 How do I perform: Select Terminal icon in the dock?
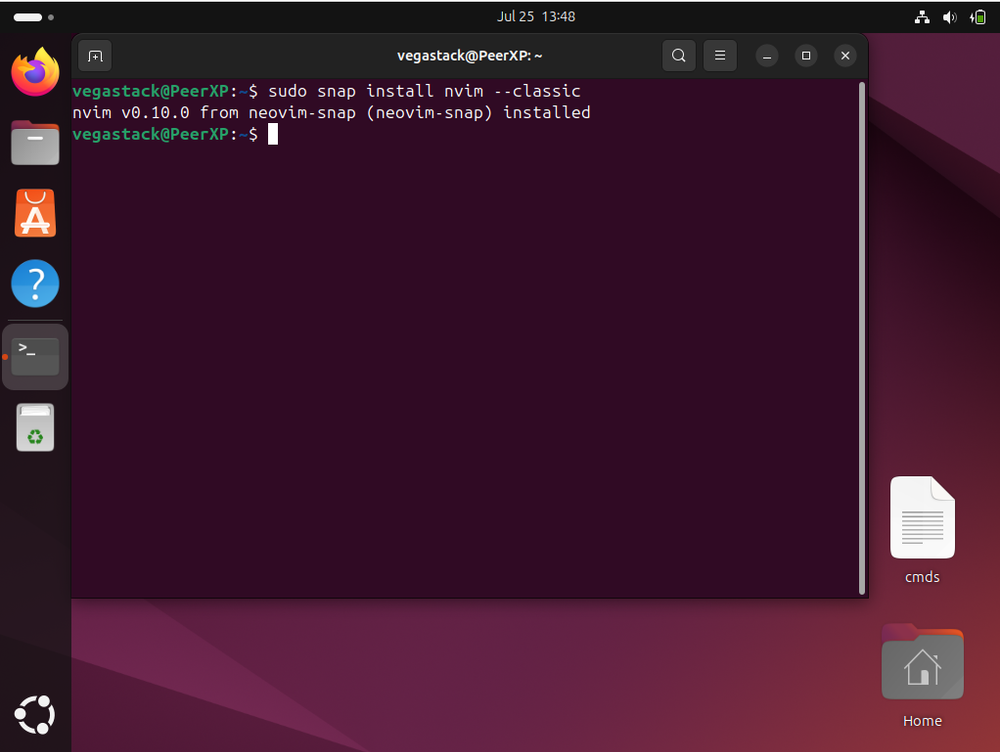tap(36, 356)
